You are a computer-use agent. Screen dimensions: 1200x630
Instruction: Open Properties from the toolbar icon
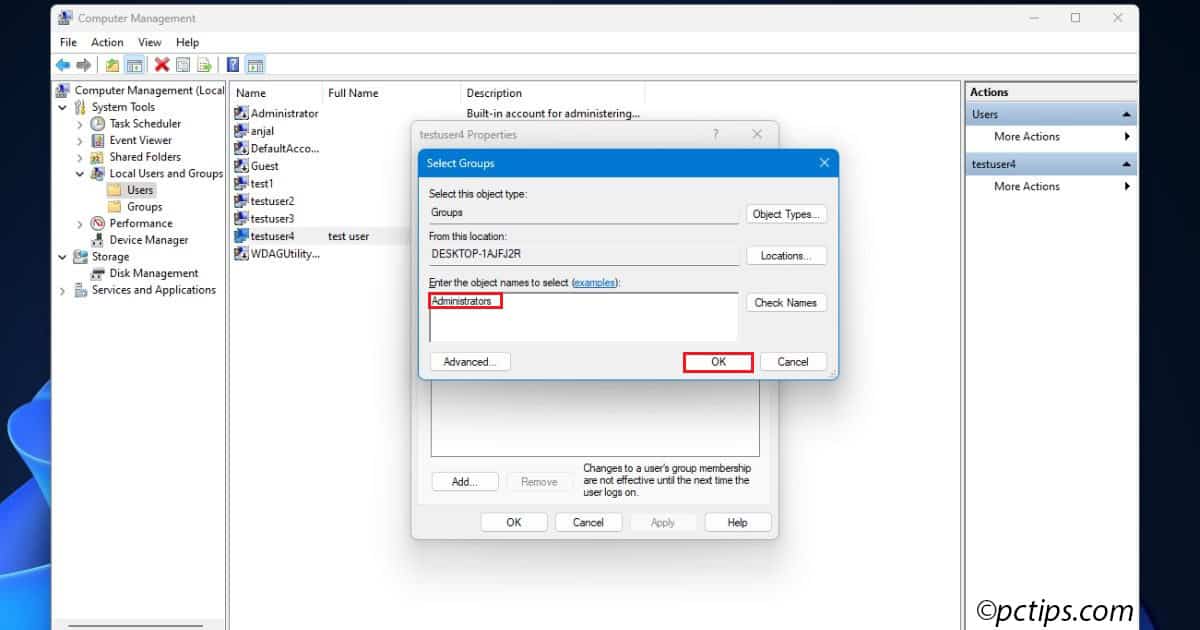[183, 65]
